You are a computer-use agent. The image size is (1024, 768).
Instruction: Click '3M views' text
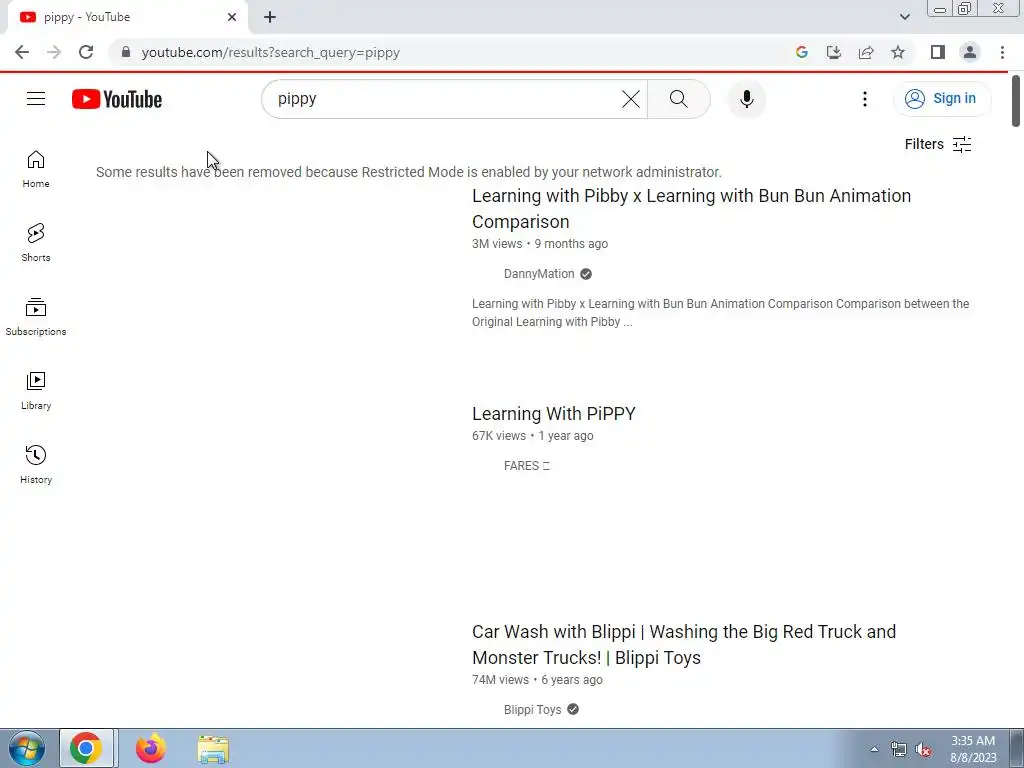[x=497, y=244]
